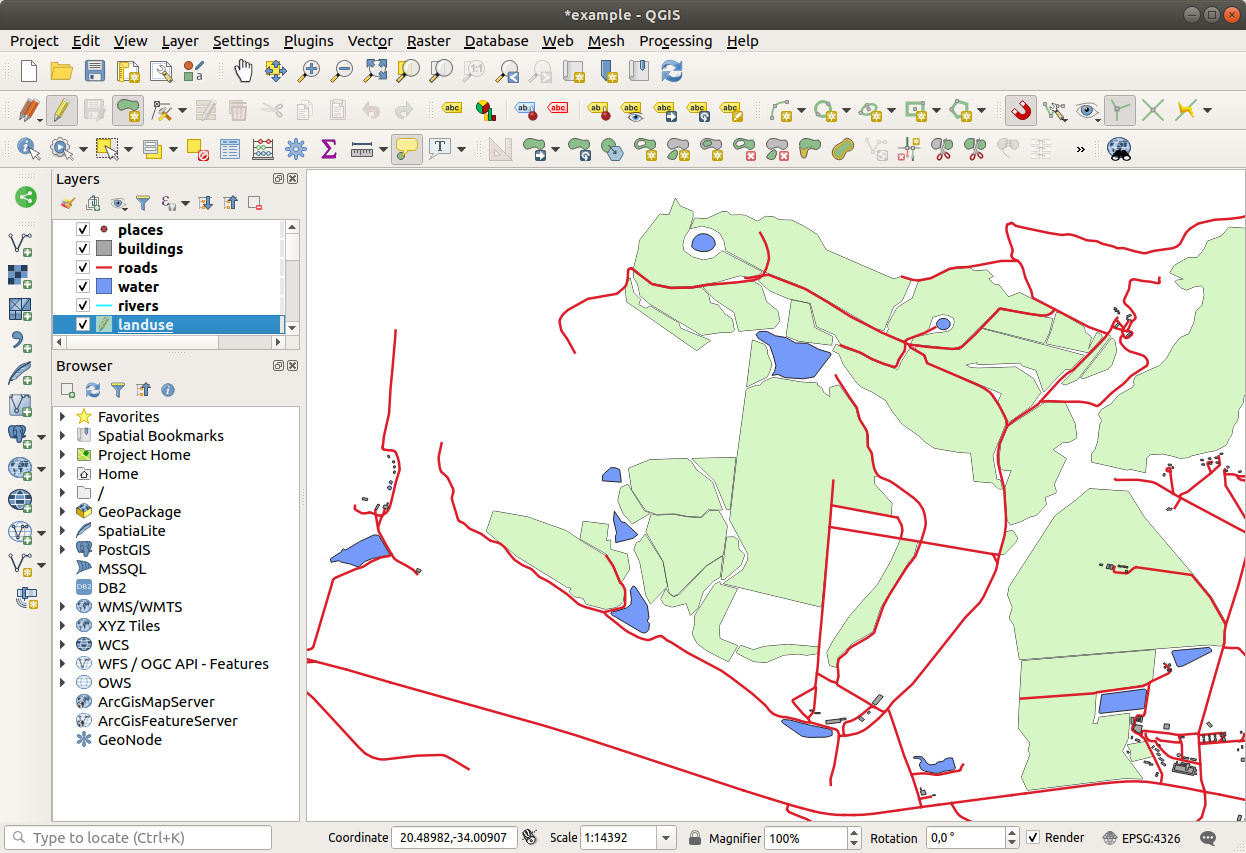The width and height of the screenshot is (1246, 853).
Task: Toggle the Render checkbox
Action: tap(1033, 838)
